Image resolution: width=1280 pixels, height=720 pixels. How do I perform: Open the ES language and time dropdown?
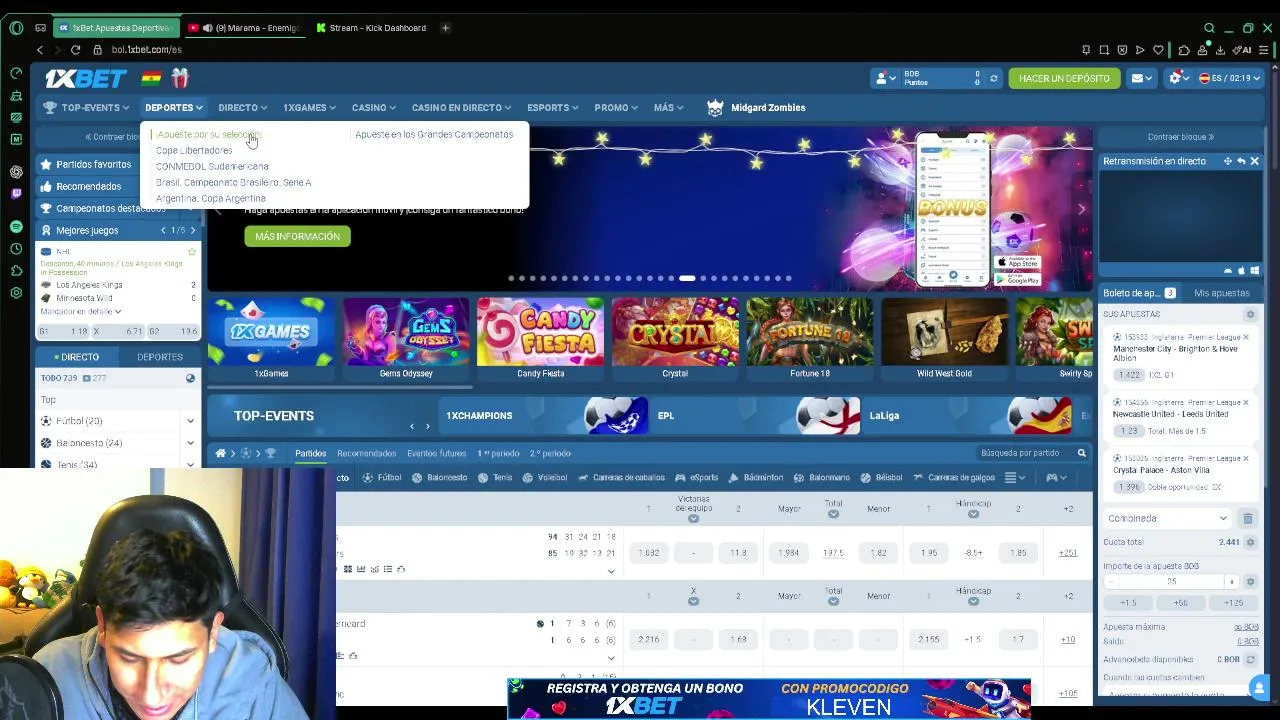pos(1230,78)
